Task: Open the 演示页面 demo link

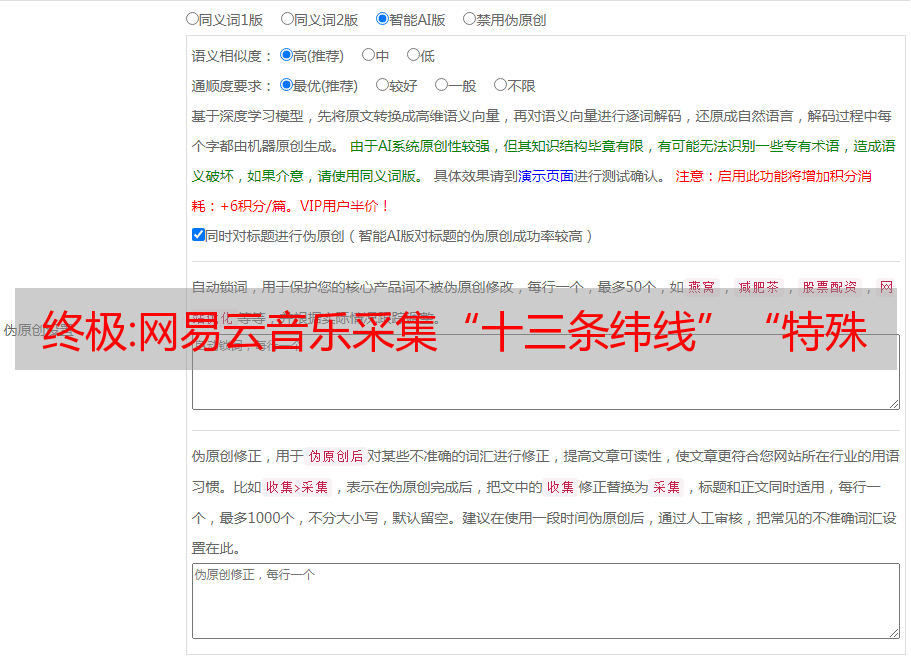Action: (x=545, y=176)
